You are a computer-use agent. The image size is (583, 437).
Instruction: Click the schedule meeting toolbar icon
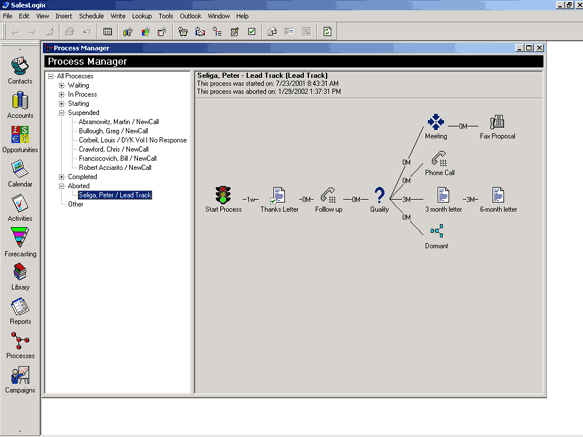[x=200, y=32]
